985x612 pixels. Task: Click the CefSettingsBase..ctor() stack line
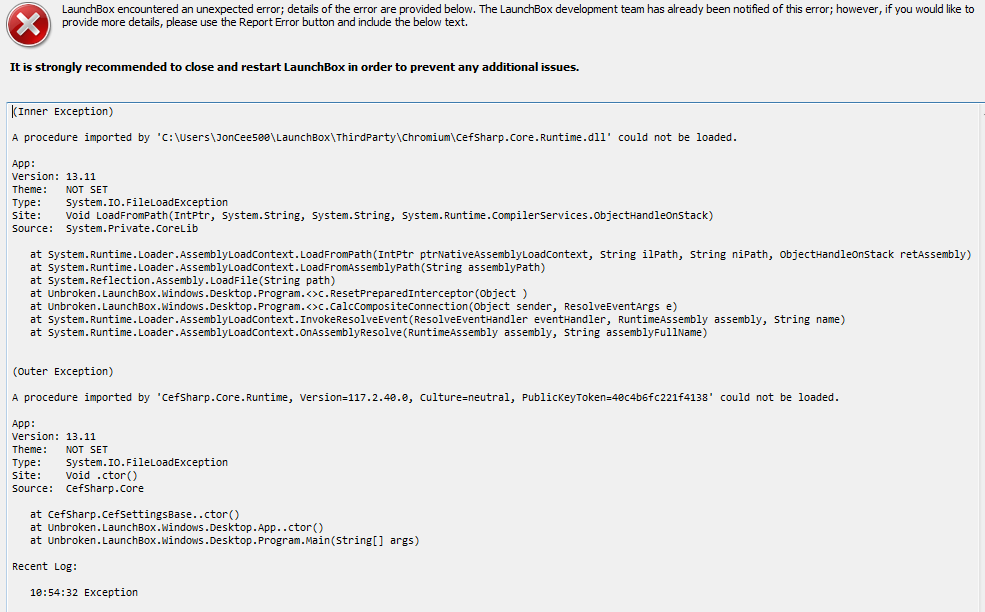[135, 515]
